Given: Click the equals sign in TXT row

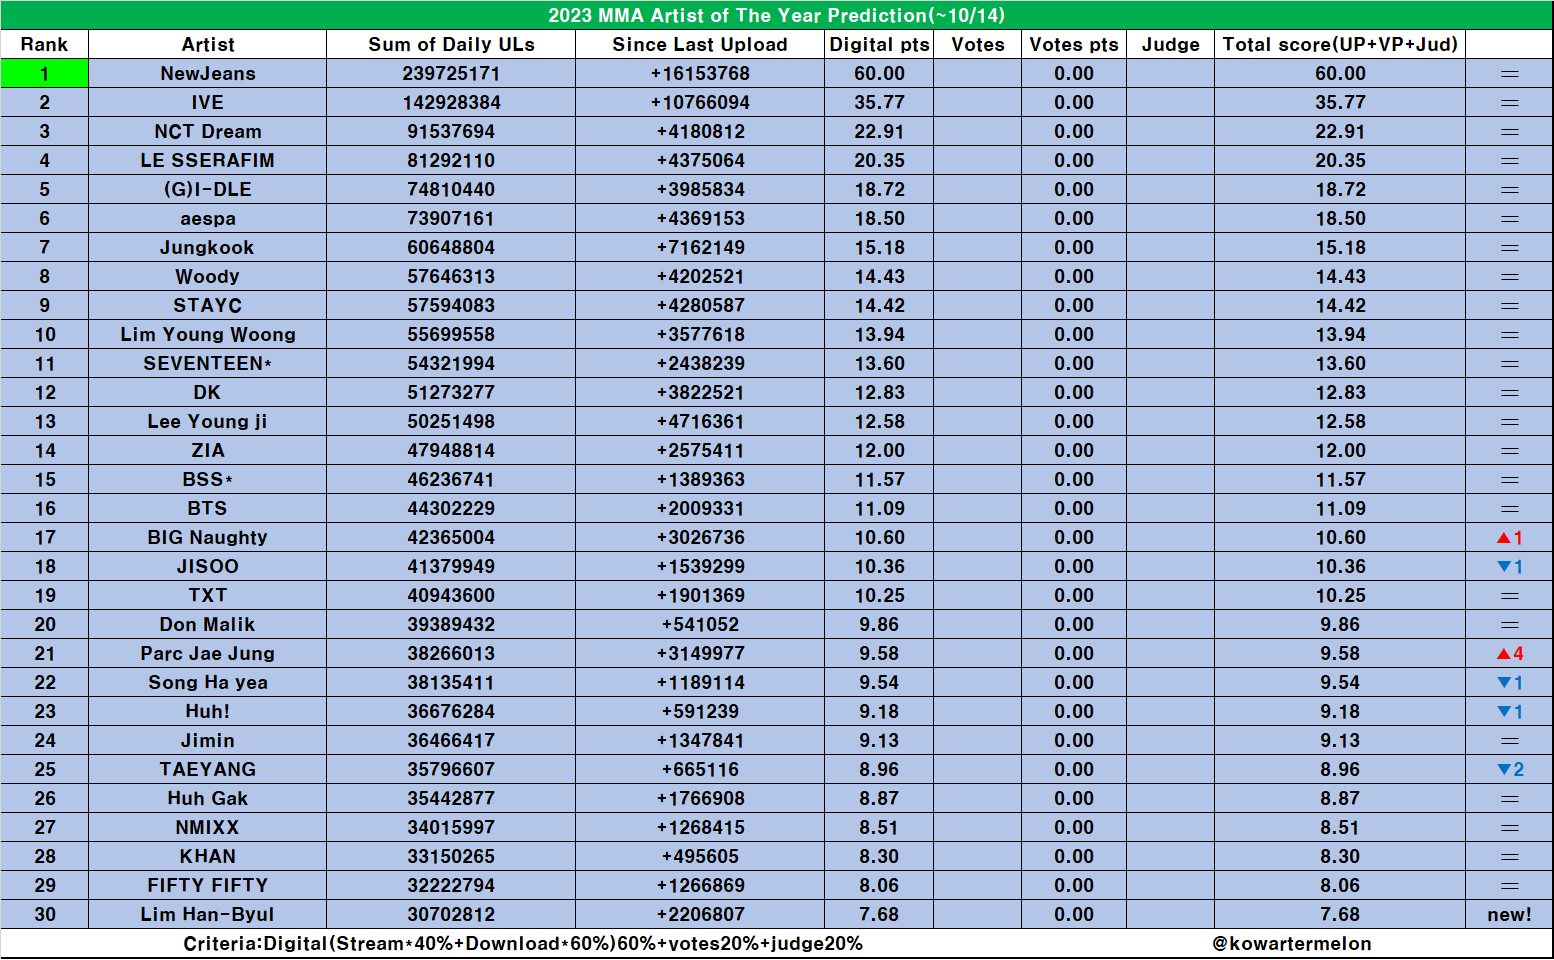Looking at the screenshot, I should coord(1510,596).
